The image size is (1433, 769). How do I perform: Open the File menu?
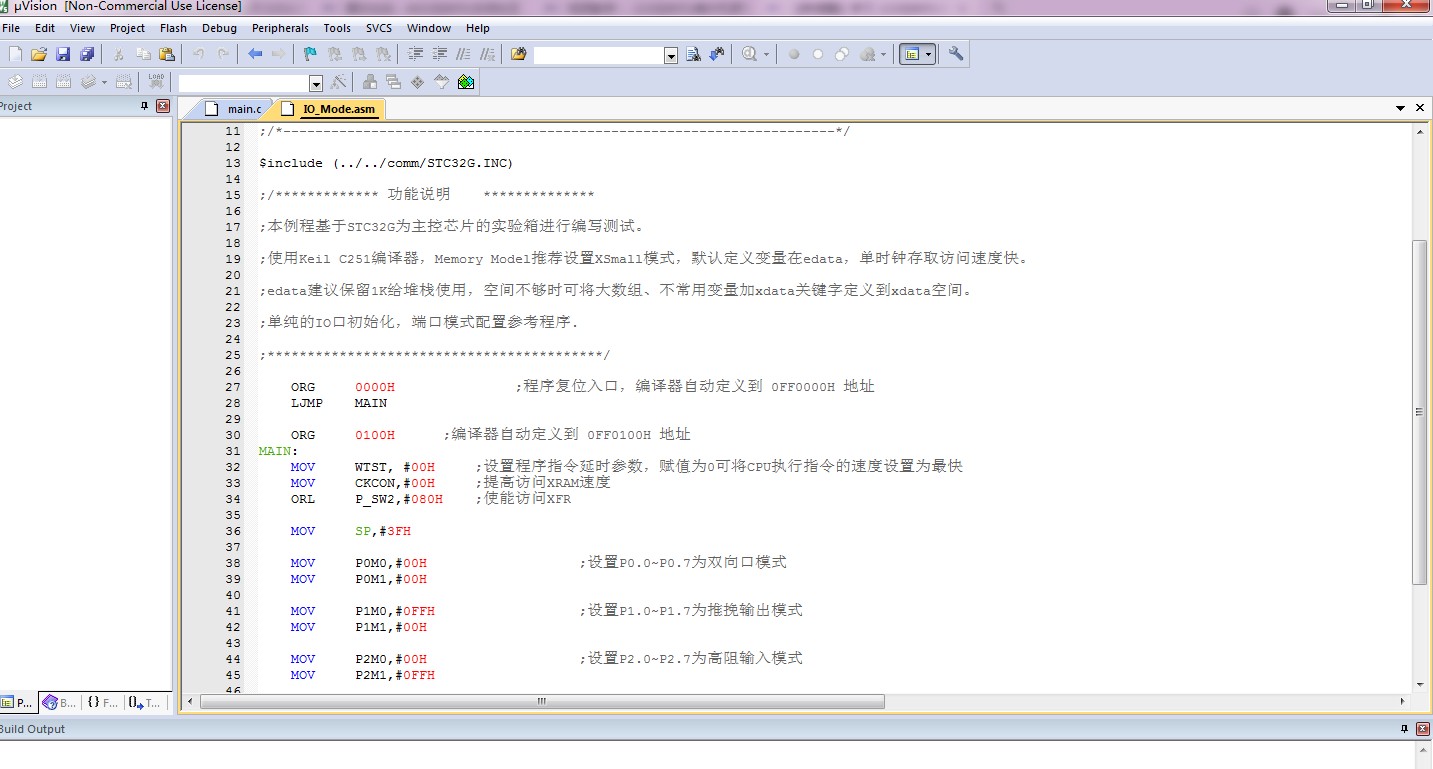11,28
